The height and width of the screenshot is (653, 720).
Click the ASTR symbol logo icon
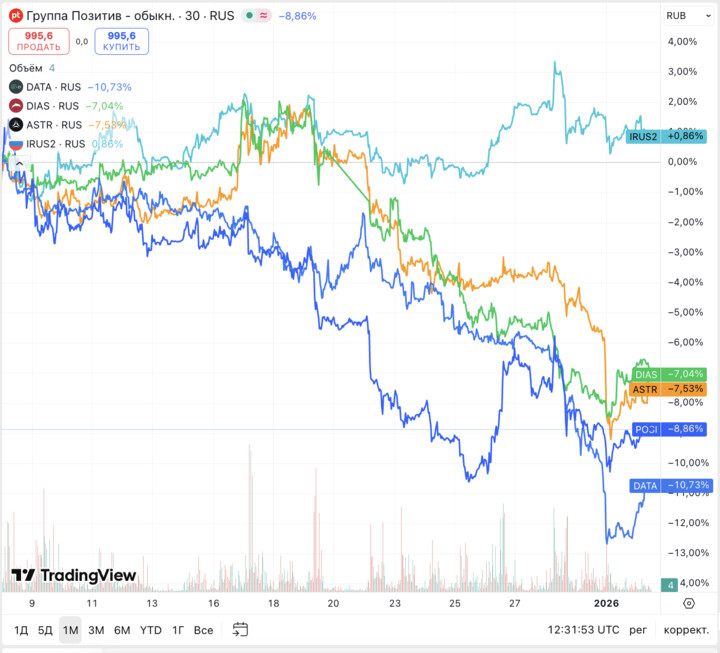[15, 125]
